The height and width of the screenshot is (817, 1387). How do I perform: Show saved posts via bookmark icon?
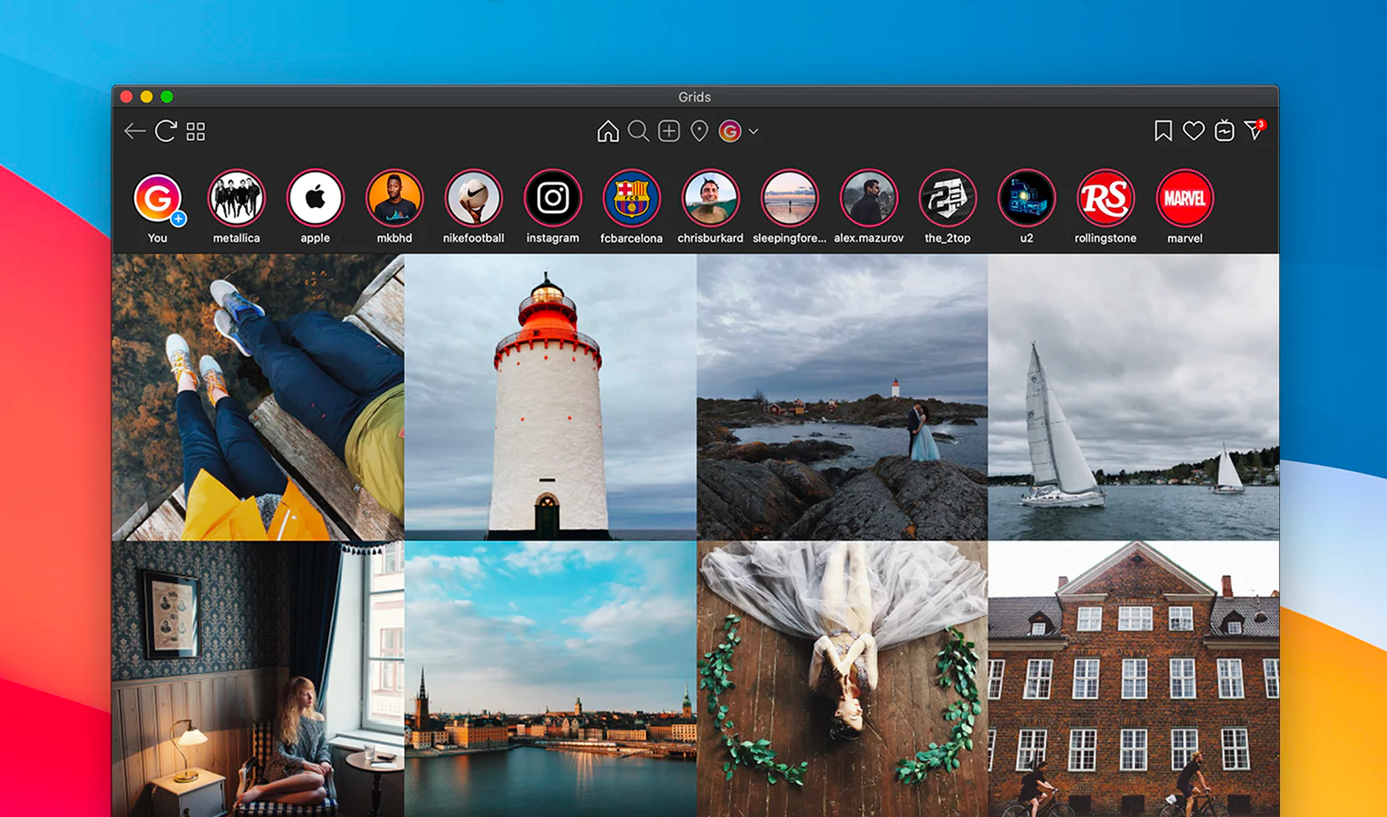(1163, 131)
